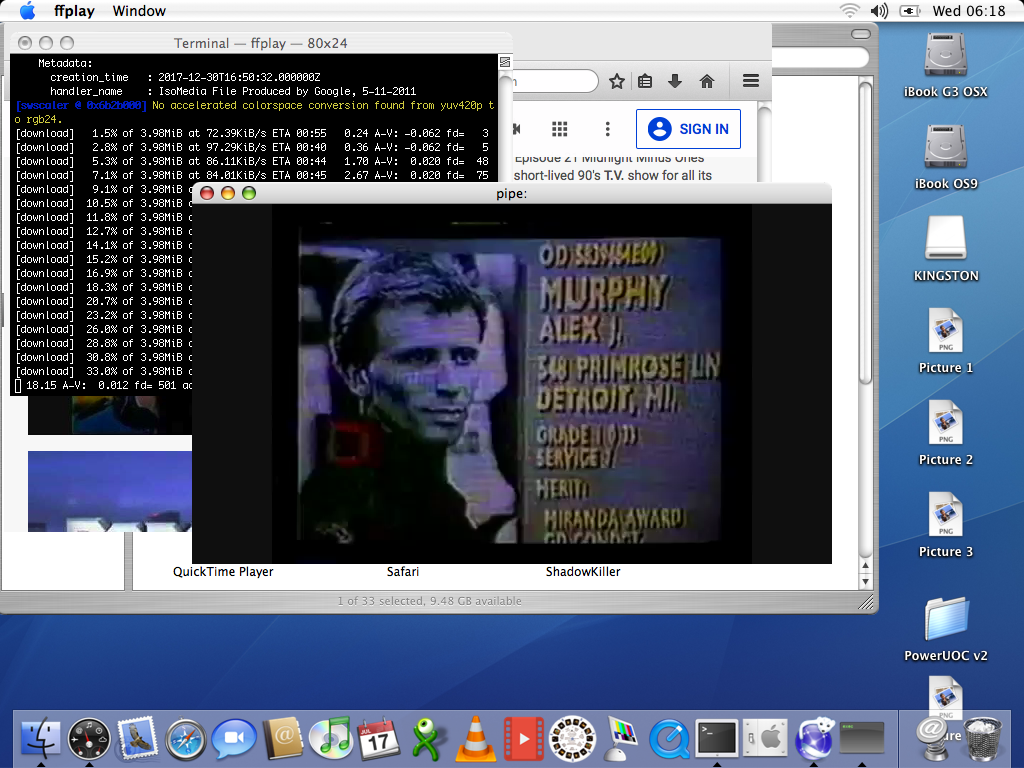Screen dimensions: 1024x768
Task: Open the browser hamburger menu
Action: tap(751, 81)
